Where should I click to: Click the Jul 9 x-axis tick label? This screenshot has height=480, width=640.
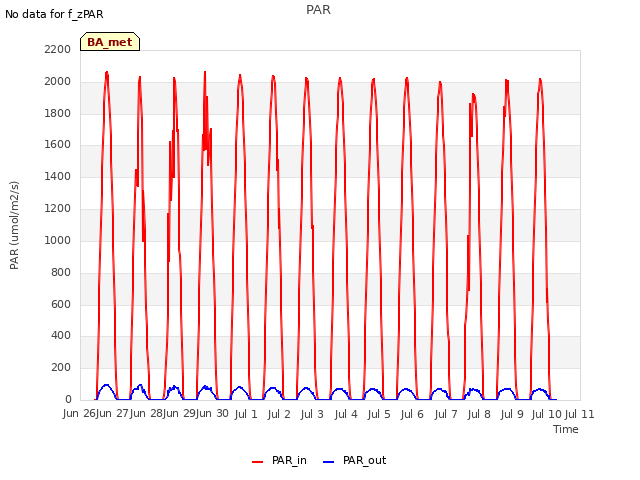pos(512,414)
